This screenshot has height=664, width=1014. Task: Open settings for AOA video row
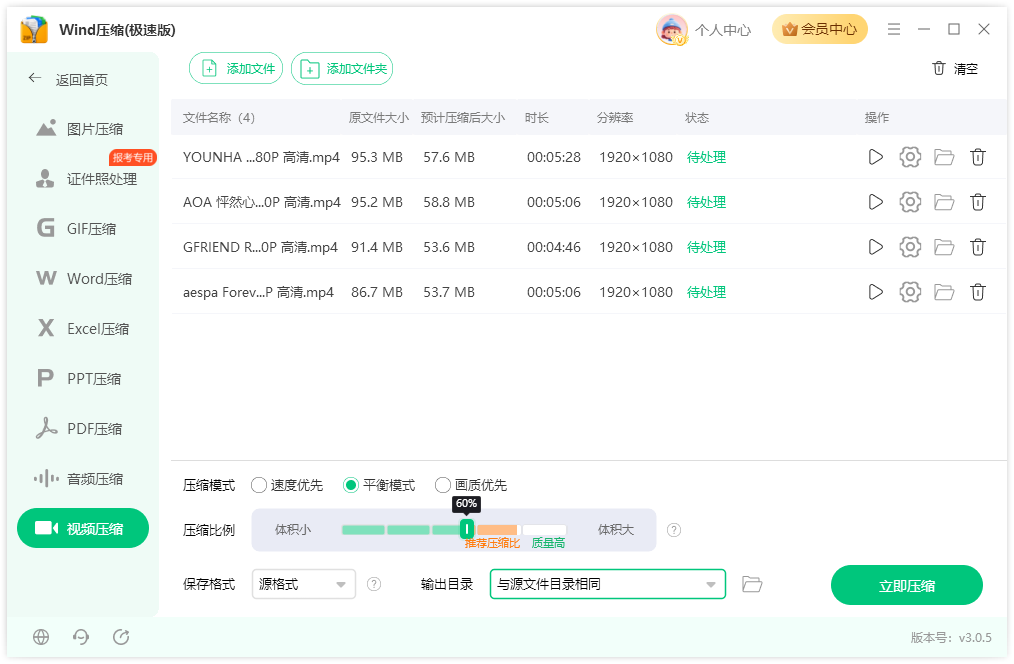click(910, 202)
